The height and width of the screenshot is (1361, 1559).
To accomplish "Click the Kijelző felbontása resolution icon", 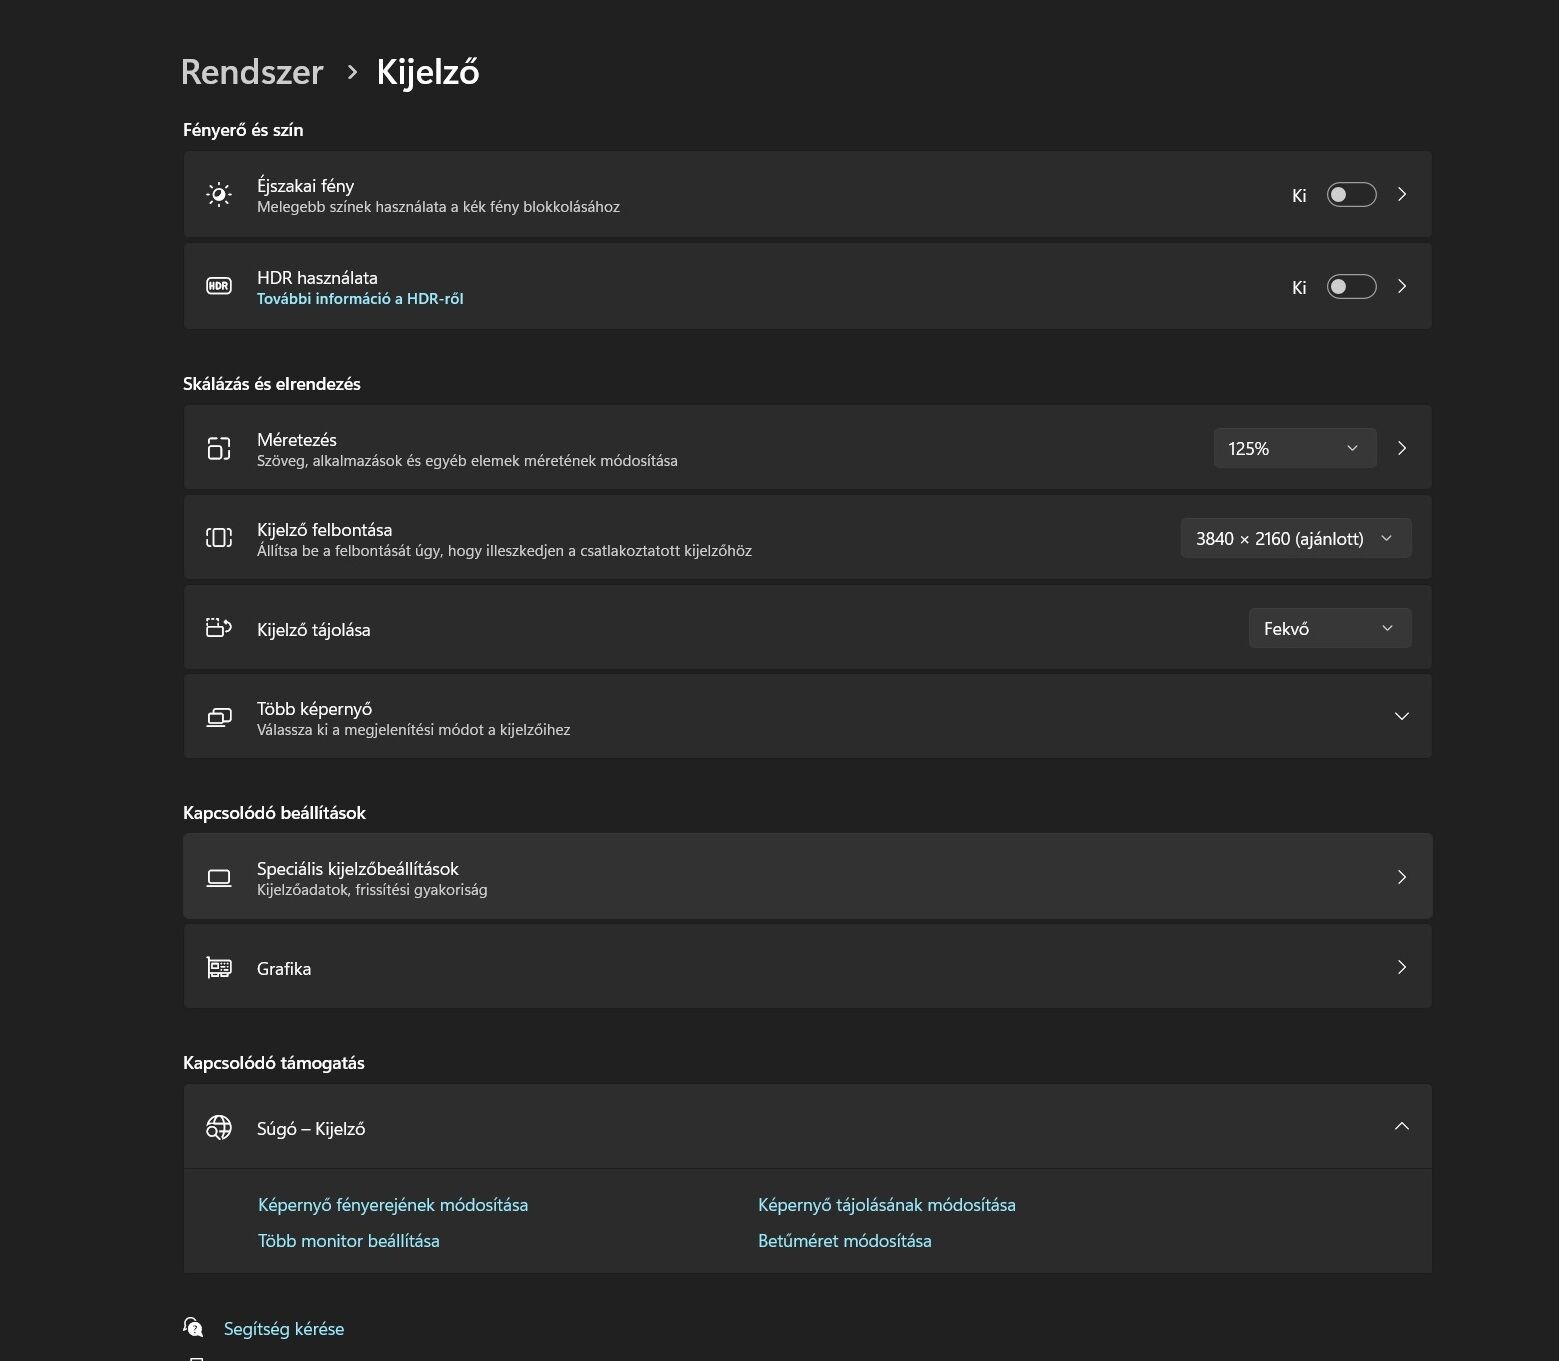I will tap(218, 538).
